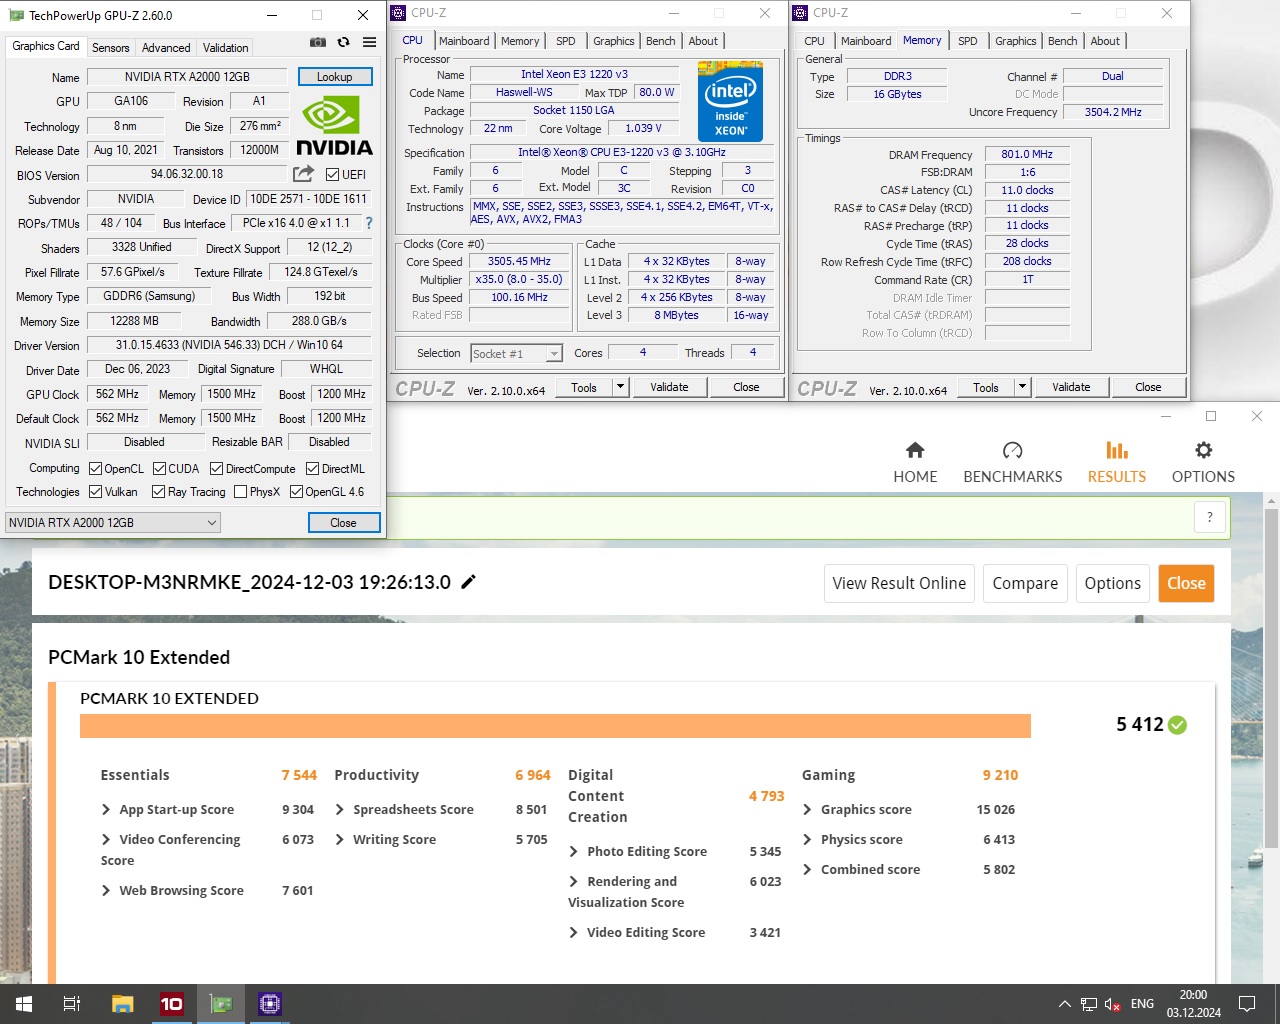This screenshot has height=1024, width=1280.
Task: Toggle OpenGL 4.6 checkbox
Action: [x=296, y=491]
